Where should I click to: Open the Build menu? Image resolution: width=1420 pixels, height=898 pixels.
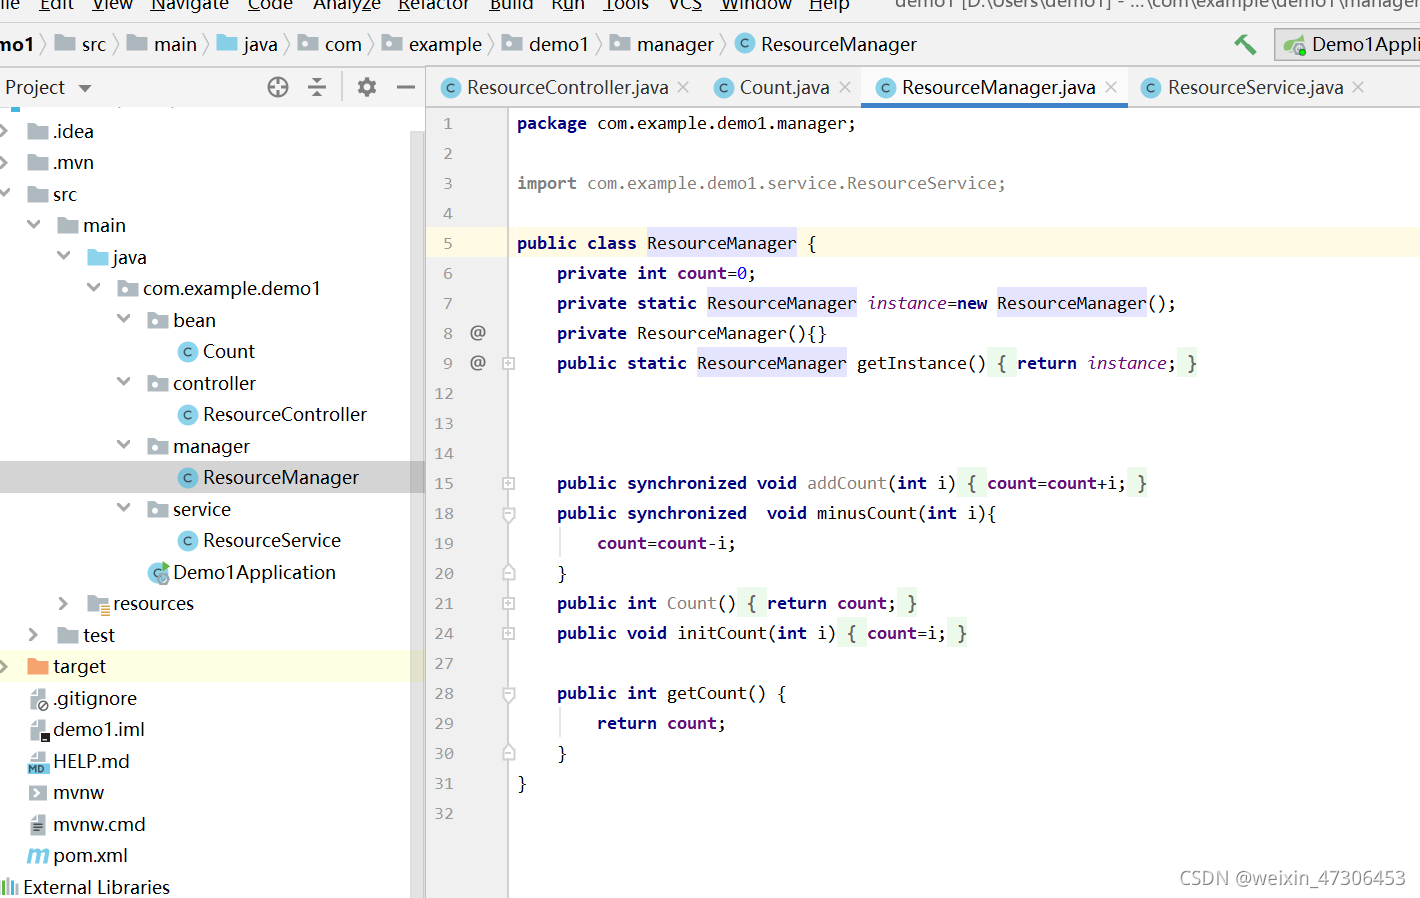[x=511, y=5]
